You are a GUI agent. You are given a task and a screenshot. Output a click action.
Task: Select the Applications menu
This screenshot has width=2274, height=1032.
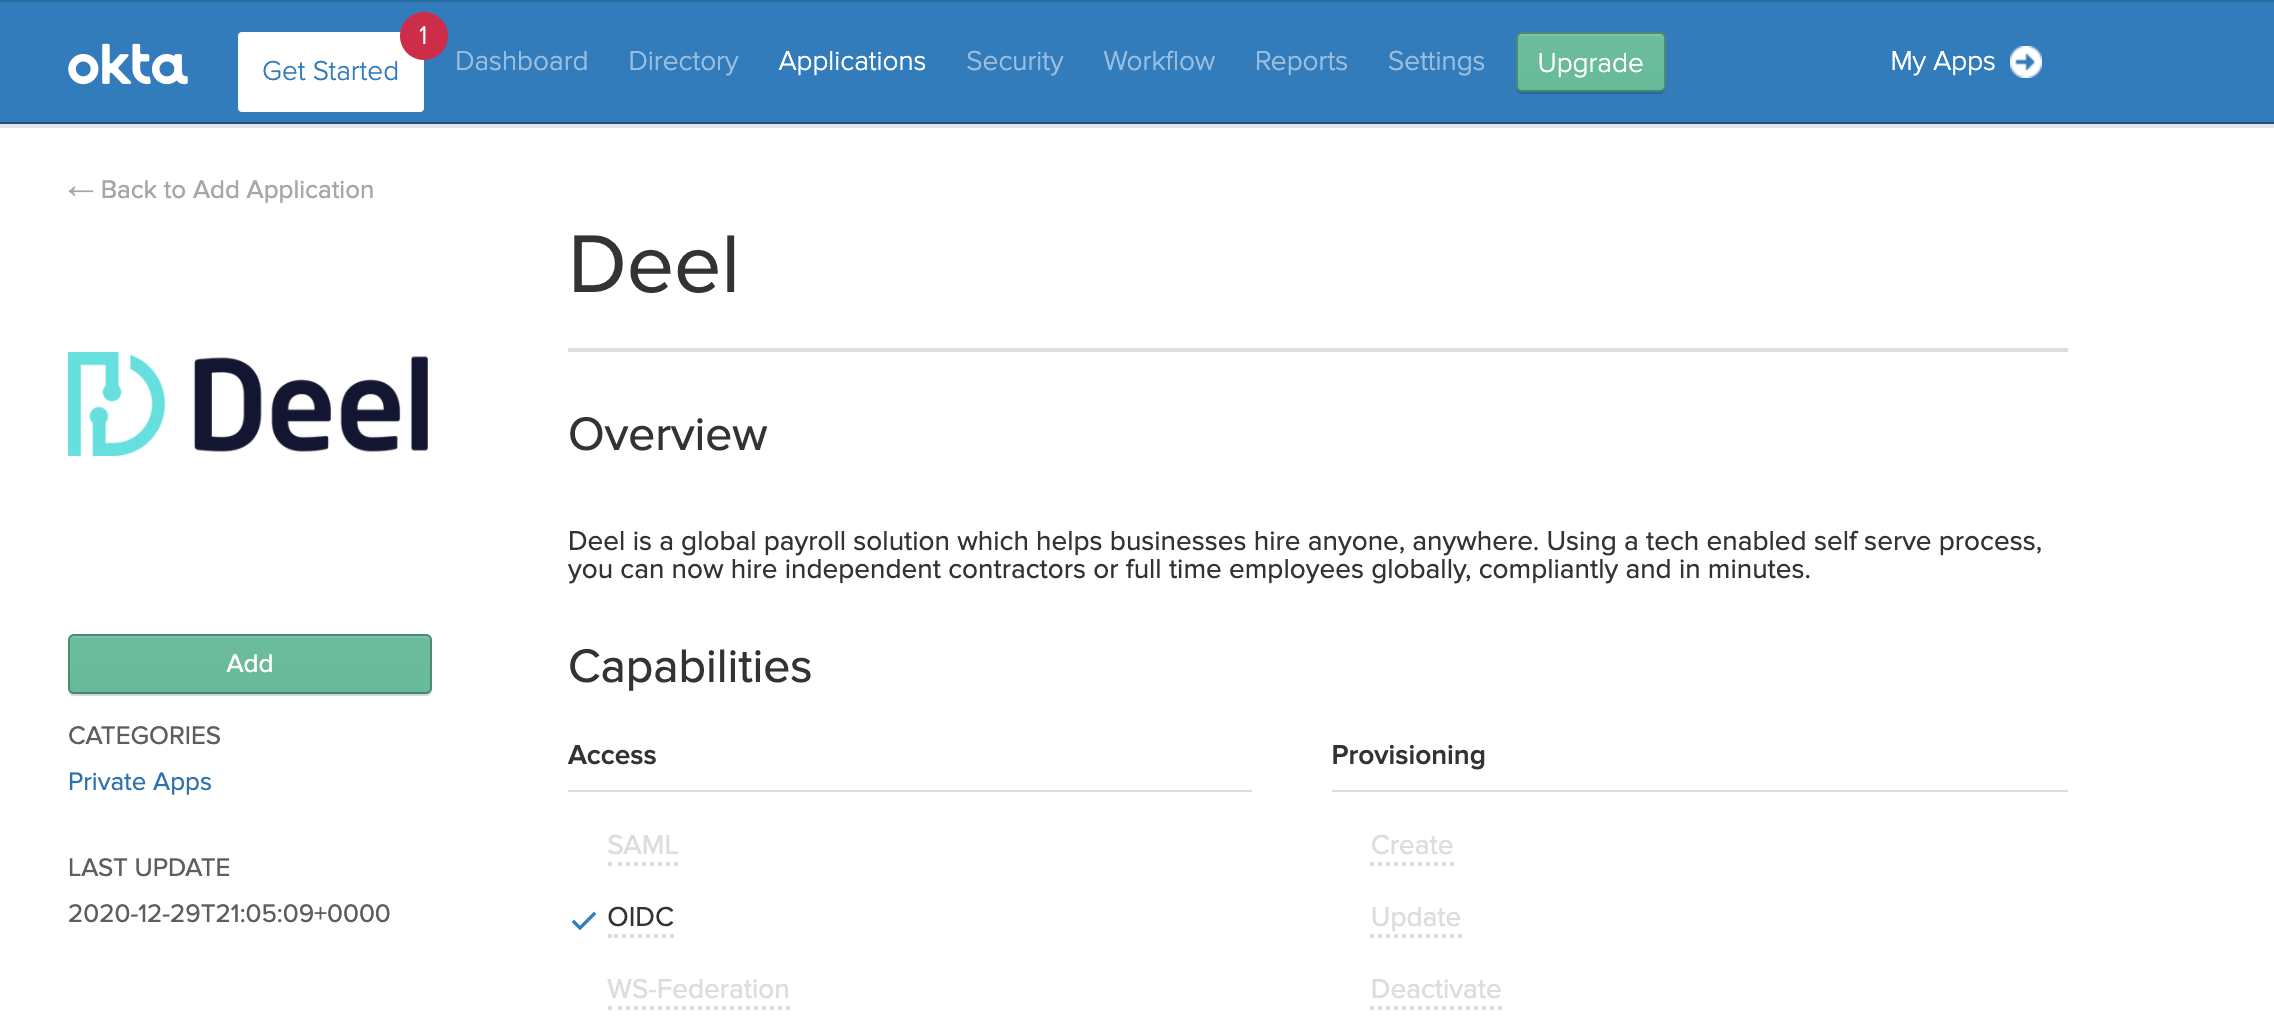(852, 61)
